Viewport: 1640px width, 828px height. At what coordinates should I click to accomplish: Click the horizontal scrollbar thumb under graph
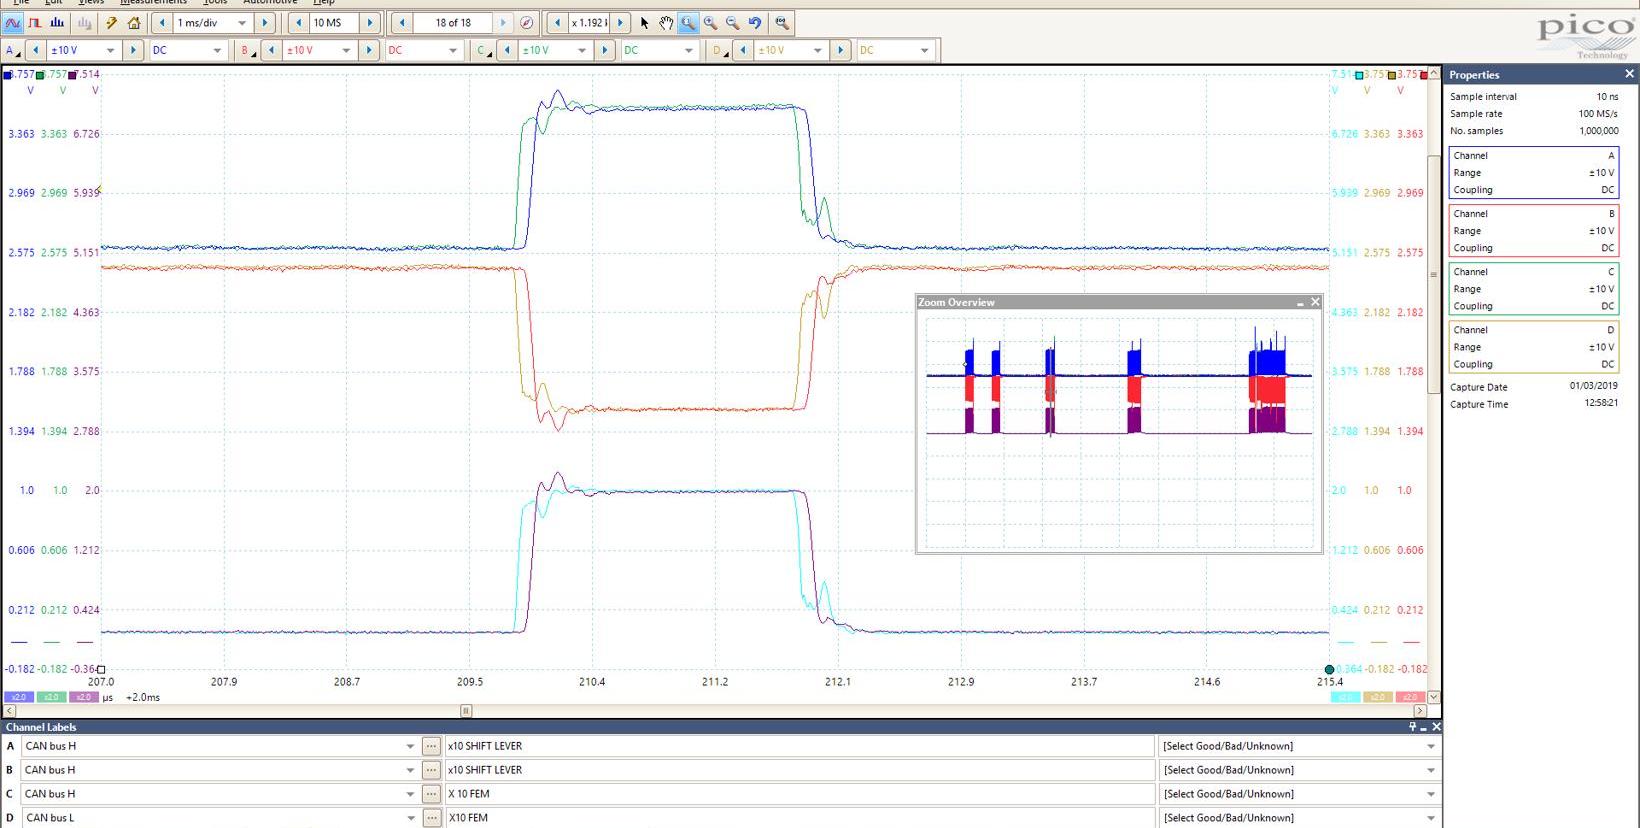click(x=466, y=711)
